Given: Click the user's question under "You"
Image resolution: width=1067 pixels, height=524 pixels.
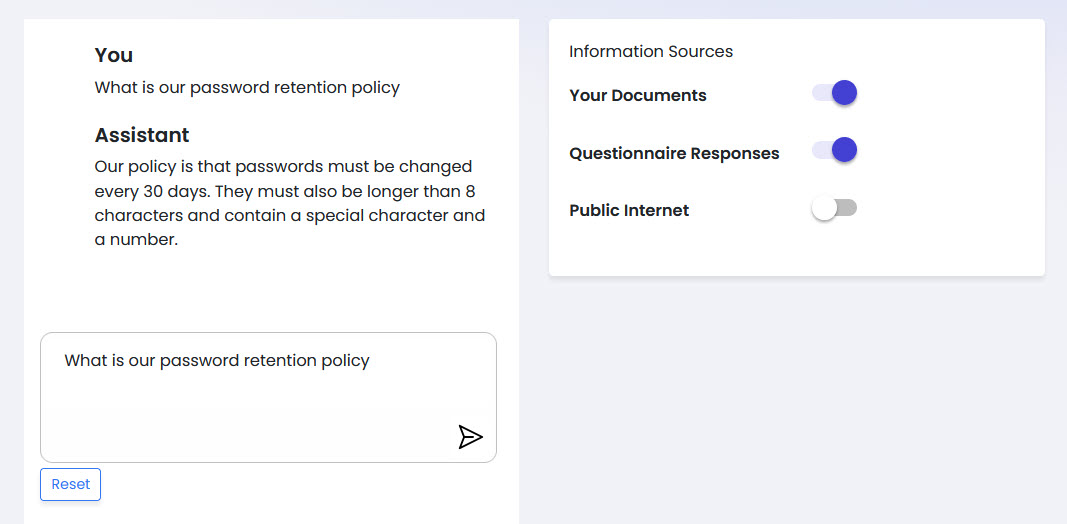Looking at the screenshot, I should coord(247,88).
